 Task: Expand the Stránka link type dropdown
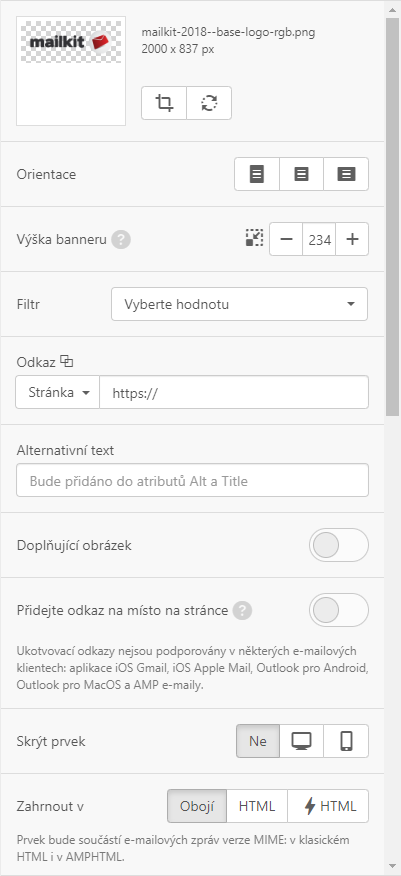[58, 392]
